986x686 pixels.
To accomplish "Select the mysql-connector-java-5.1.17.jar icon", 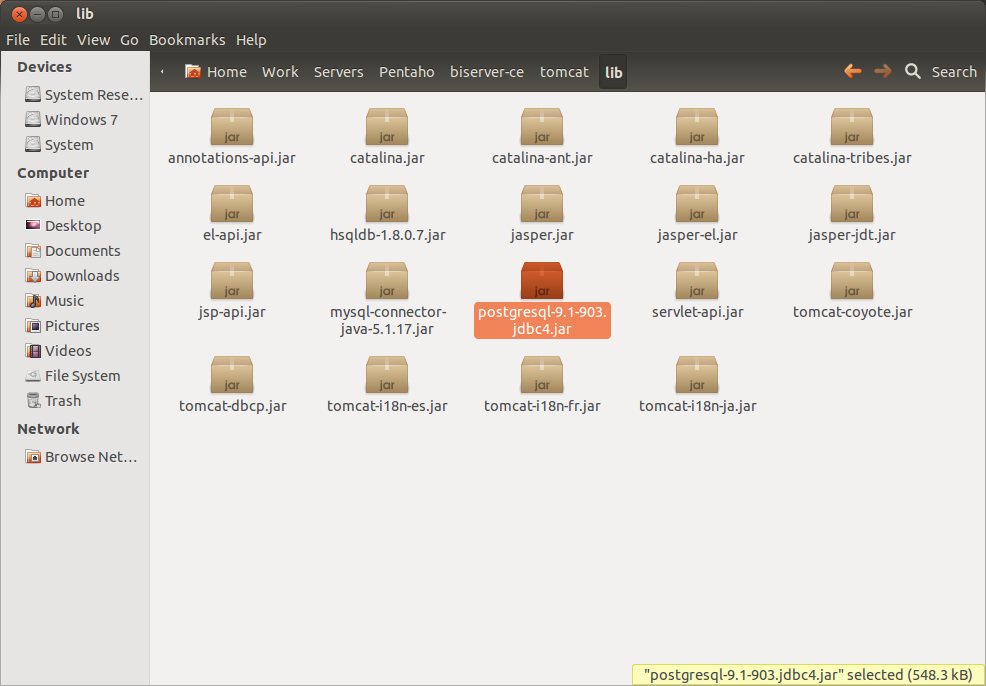I will pos(387,280).
